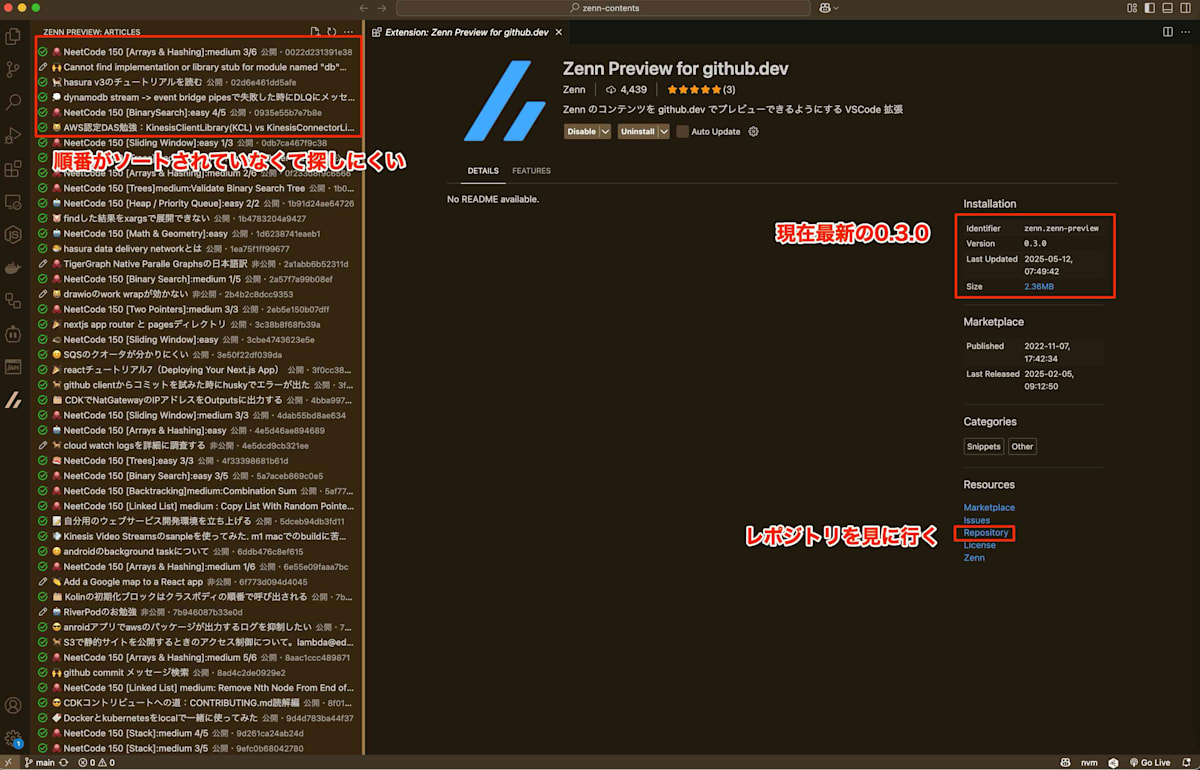Disable the Zenn Preview extension

581,131
